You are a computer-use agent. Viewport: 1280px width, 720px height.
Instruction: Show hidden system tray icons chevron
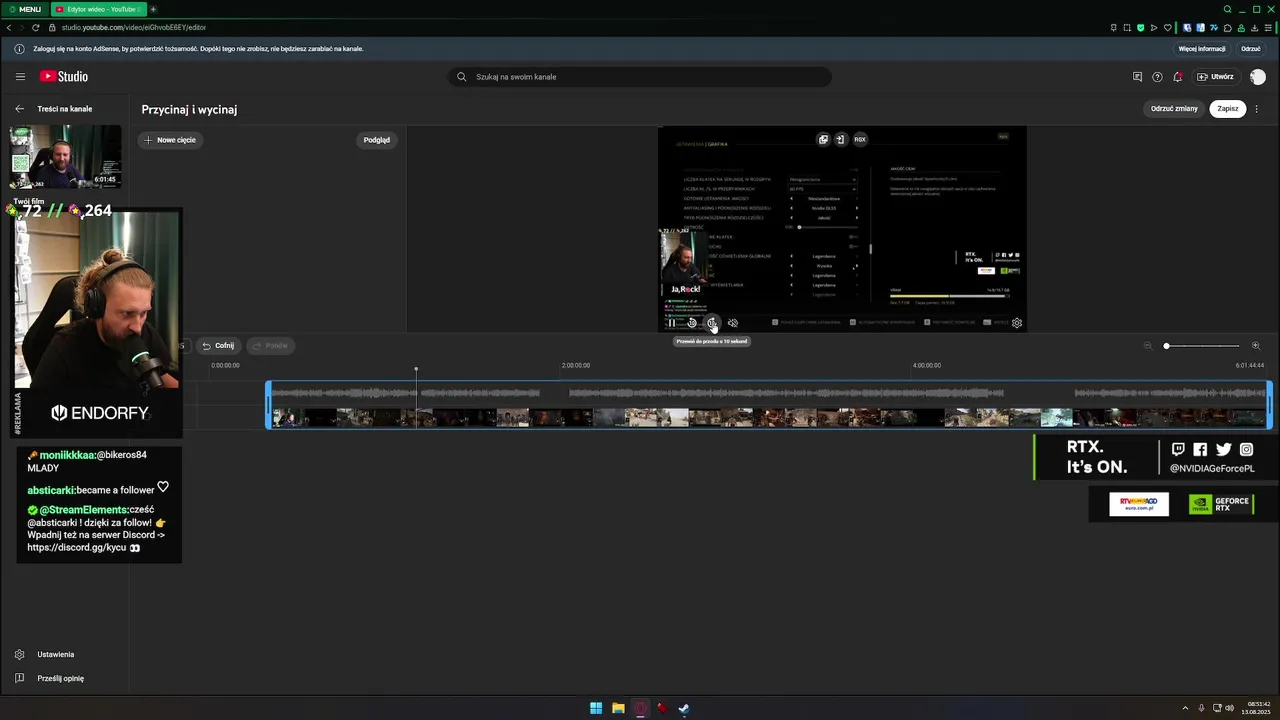tap(1186, 709)
